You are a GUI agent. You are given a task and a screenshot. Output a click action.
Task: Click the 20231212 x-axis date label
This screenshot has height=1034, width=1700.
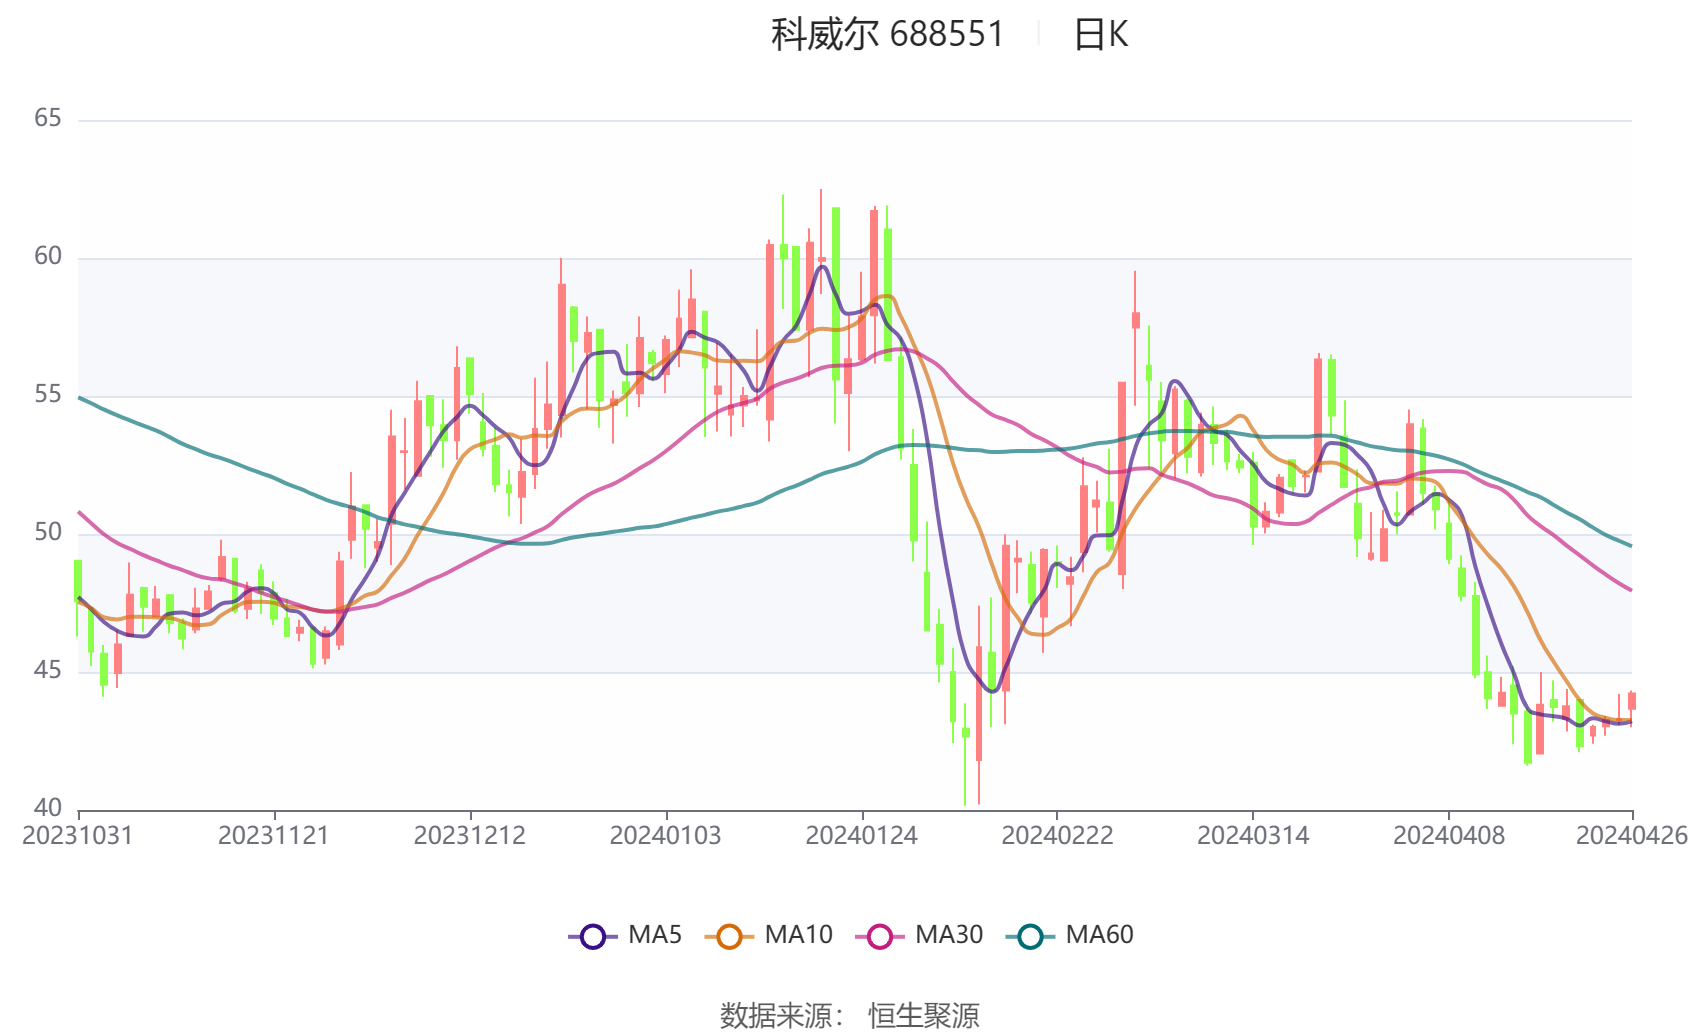pos(470,836)
